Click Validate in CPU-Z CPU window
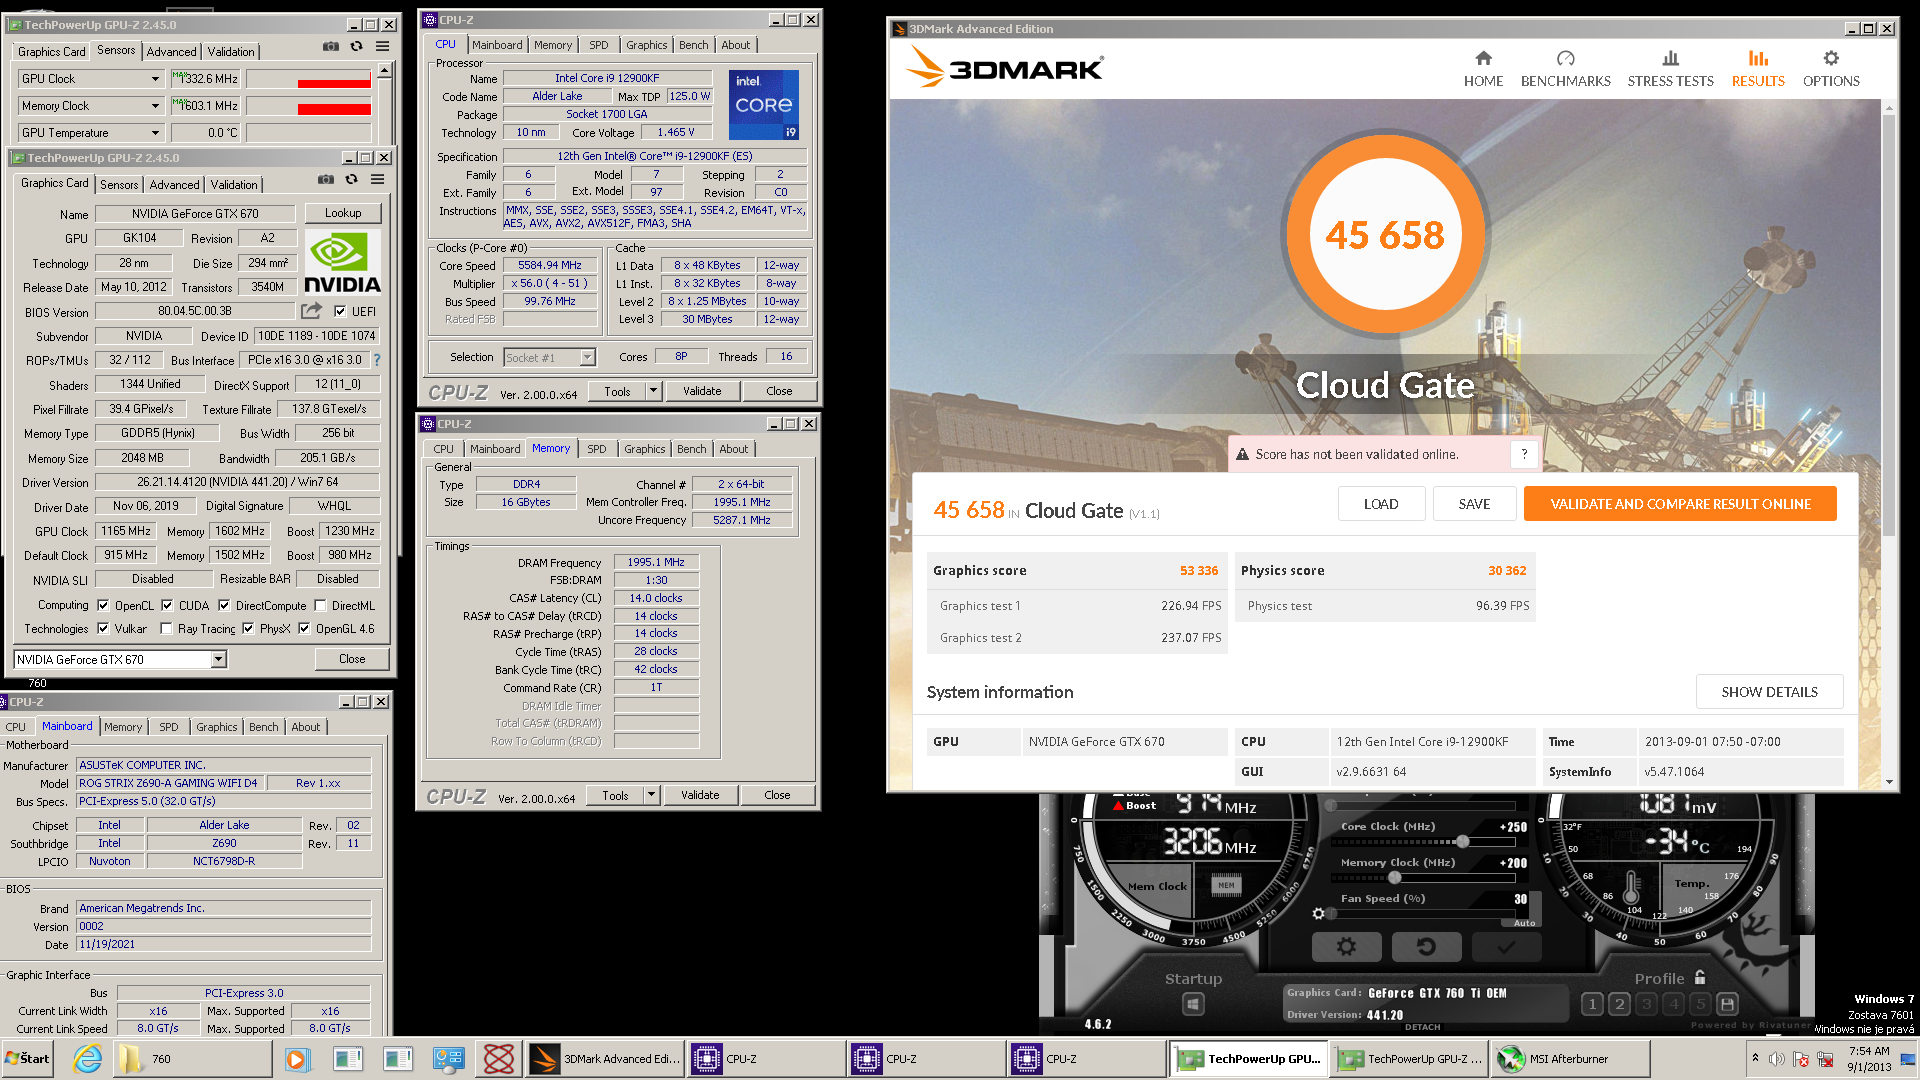The width and height of the screenshot is (1920, 1080). (702, 391)
